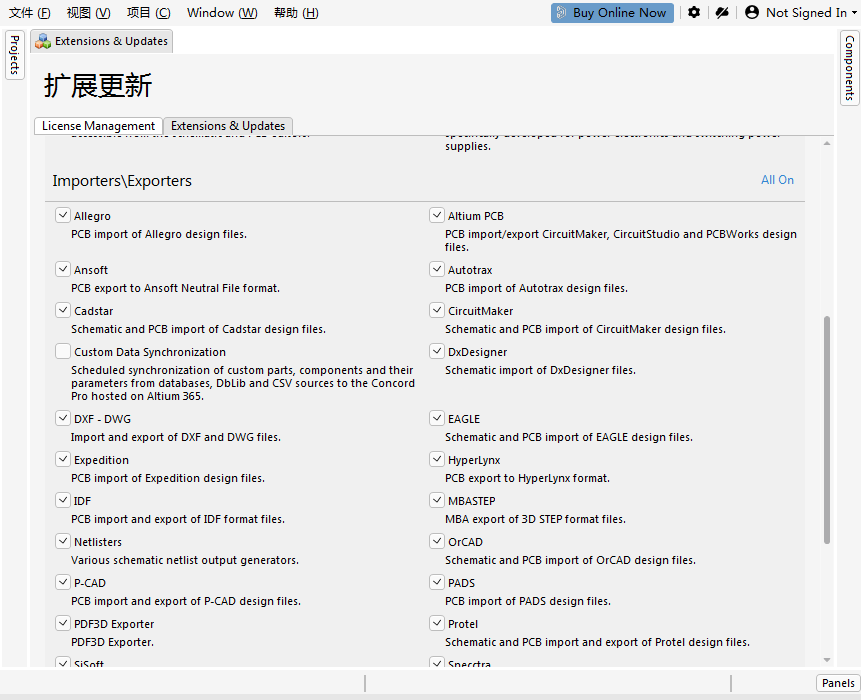Open the Panels button
Screen dimensions: 861x700
(838, 682)
